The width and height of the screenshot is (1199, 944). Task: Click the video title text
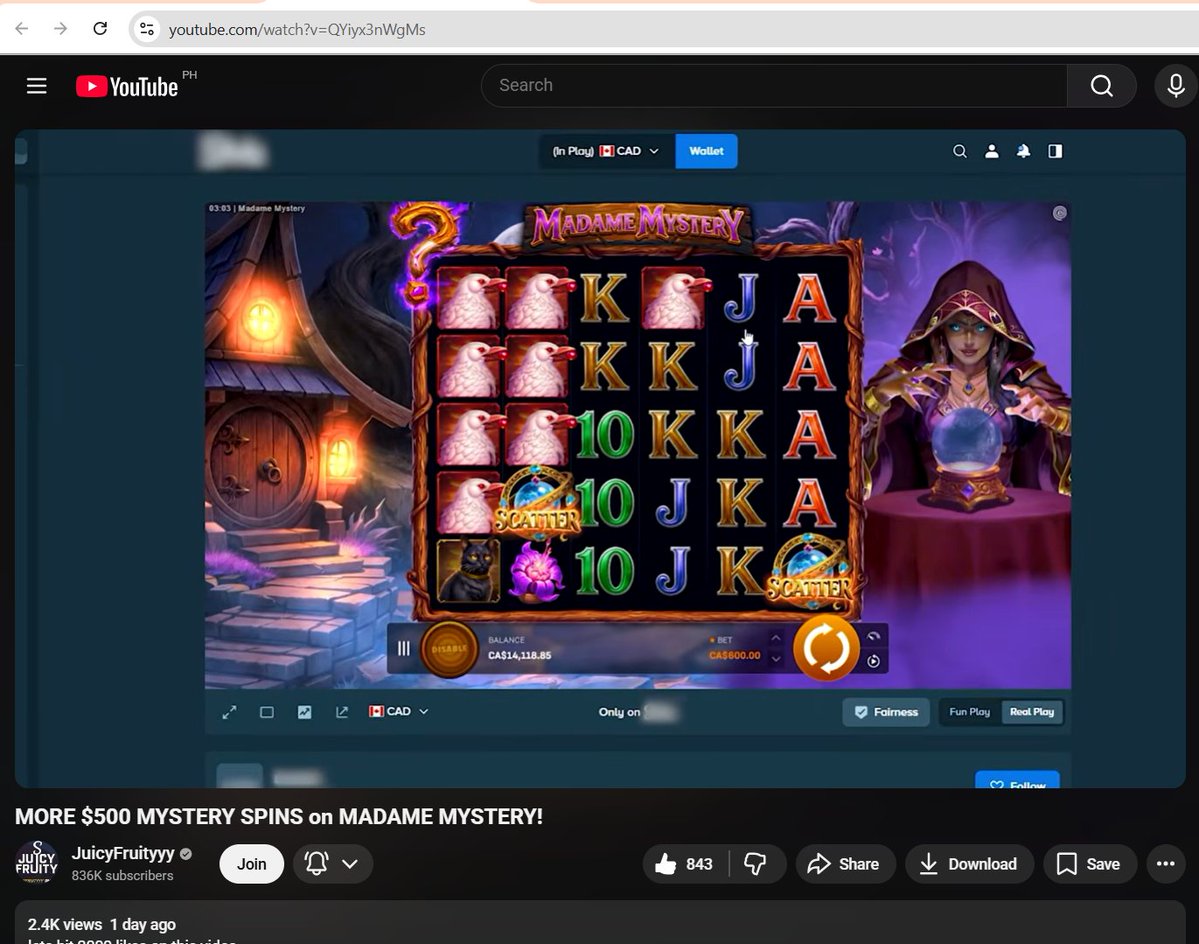pyautogui.click(x=279, y=816)
